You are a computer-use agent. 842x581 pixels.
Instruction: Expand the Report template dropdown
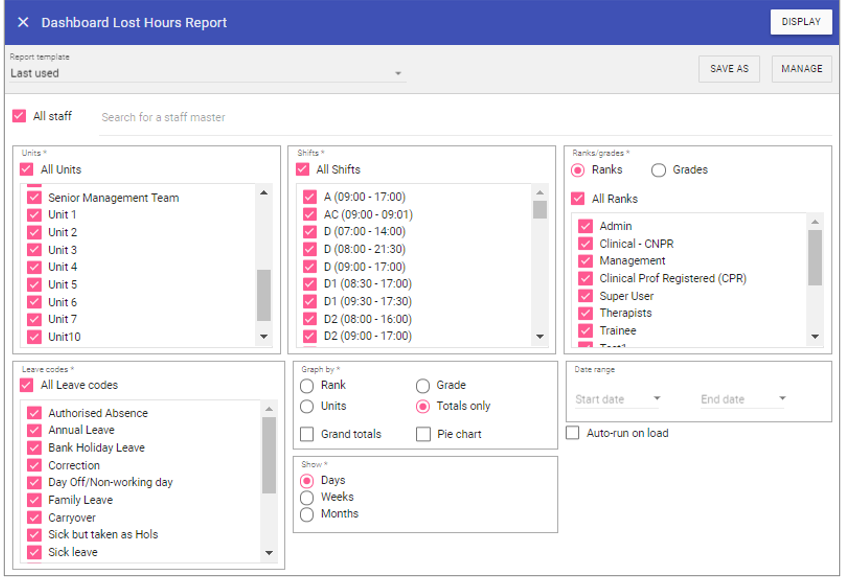398,74
